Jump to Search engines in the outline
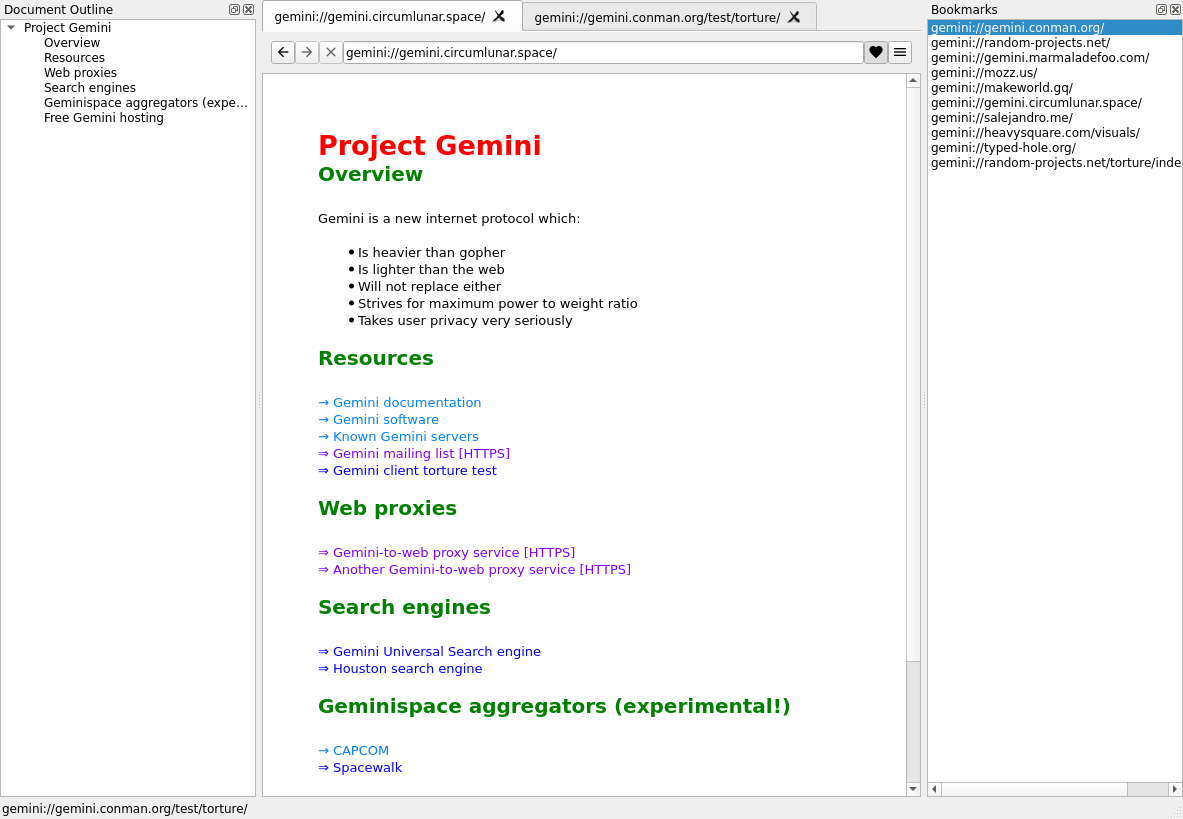This screenshot has height=819, width=1183. (x=90, y=87)
